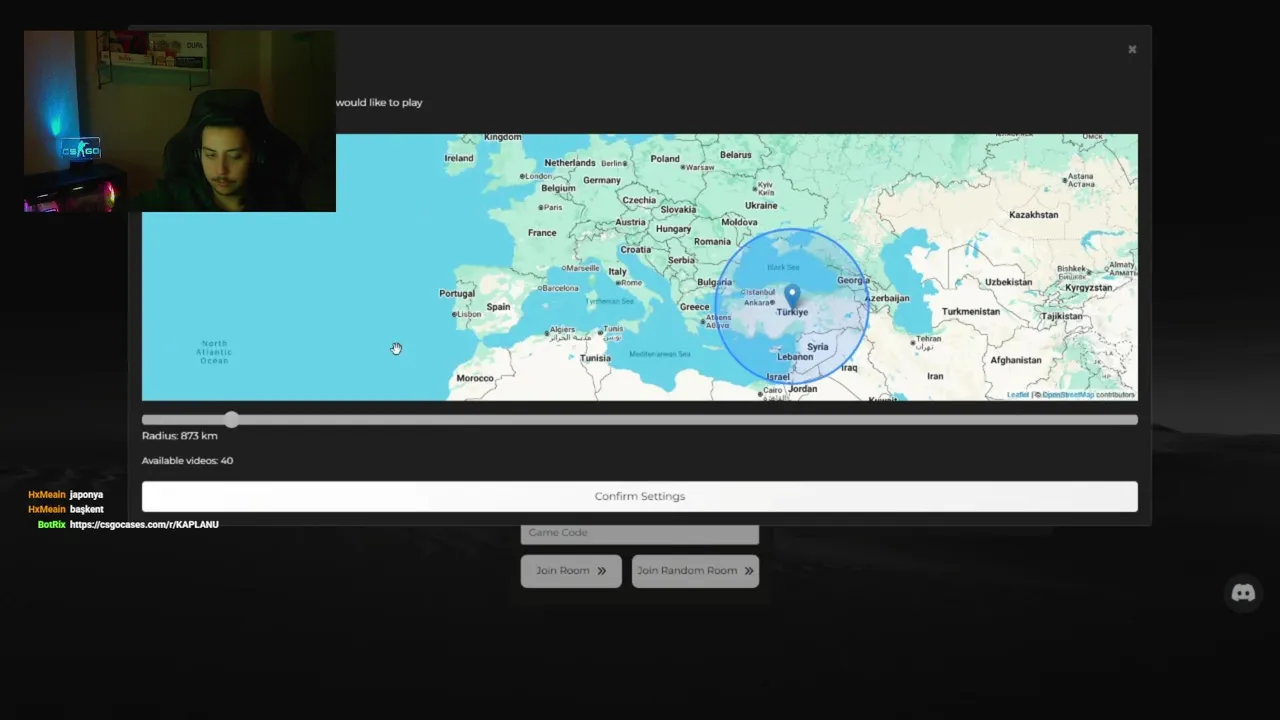Open the Discord icon link
Image resolution: width=1280 pixels, height=720 pixels.
pyautogui.click(x=1243, y=593)
